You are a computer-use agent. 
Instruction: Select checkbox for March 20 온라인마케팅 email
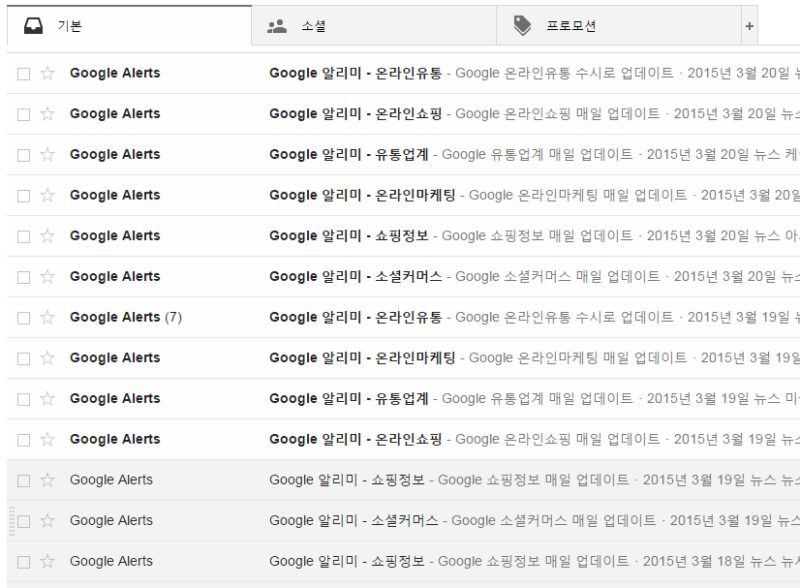24,196
